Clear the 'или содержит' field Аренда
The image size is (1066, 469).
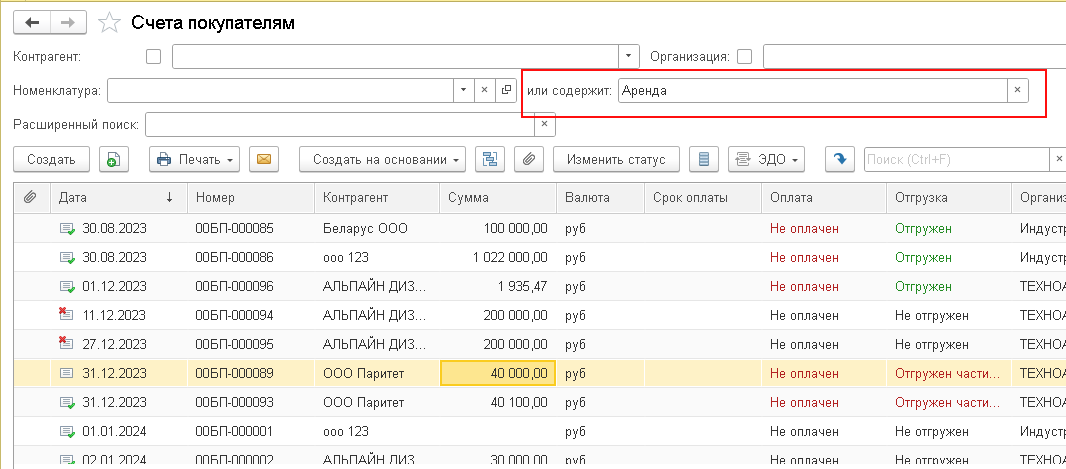point(1017,90)
